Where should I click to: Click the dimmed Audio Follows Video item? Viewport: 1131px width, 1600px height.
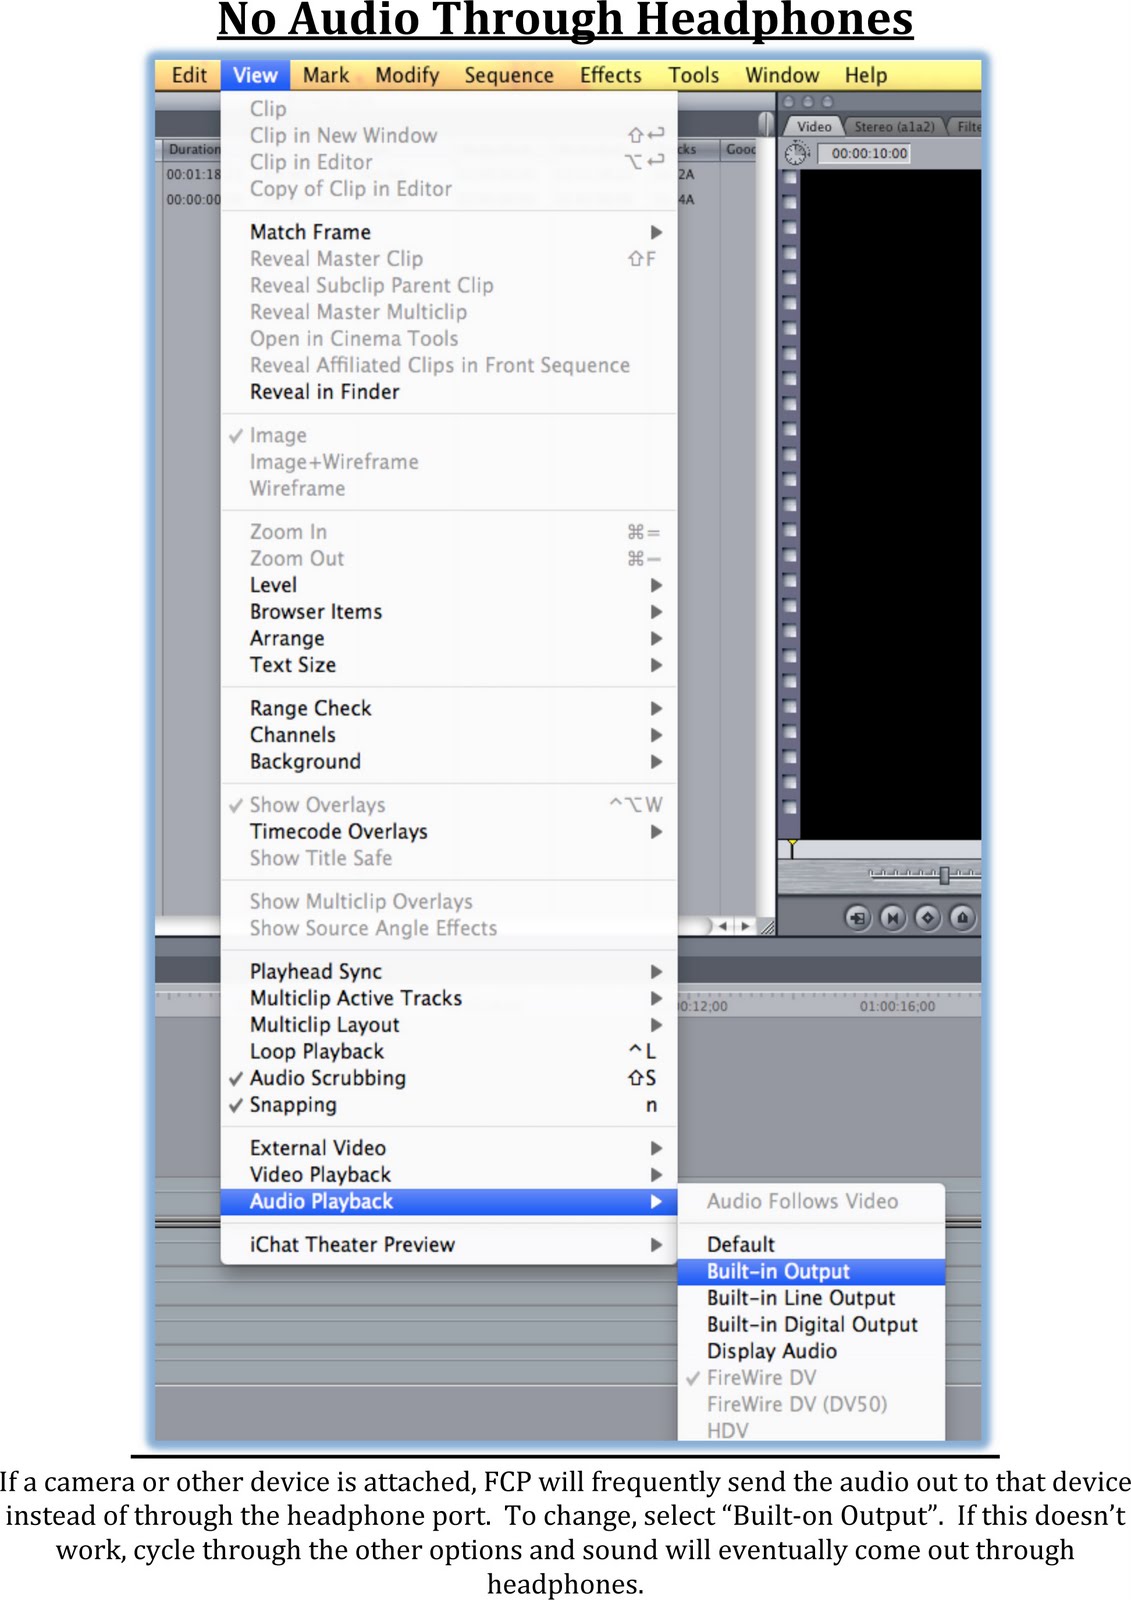811,1202
